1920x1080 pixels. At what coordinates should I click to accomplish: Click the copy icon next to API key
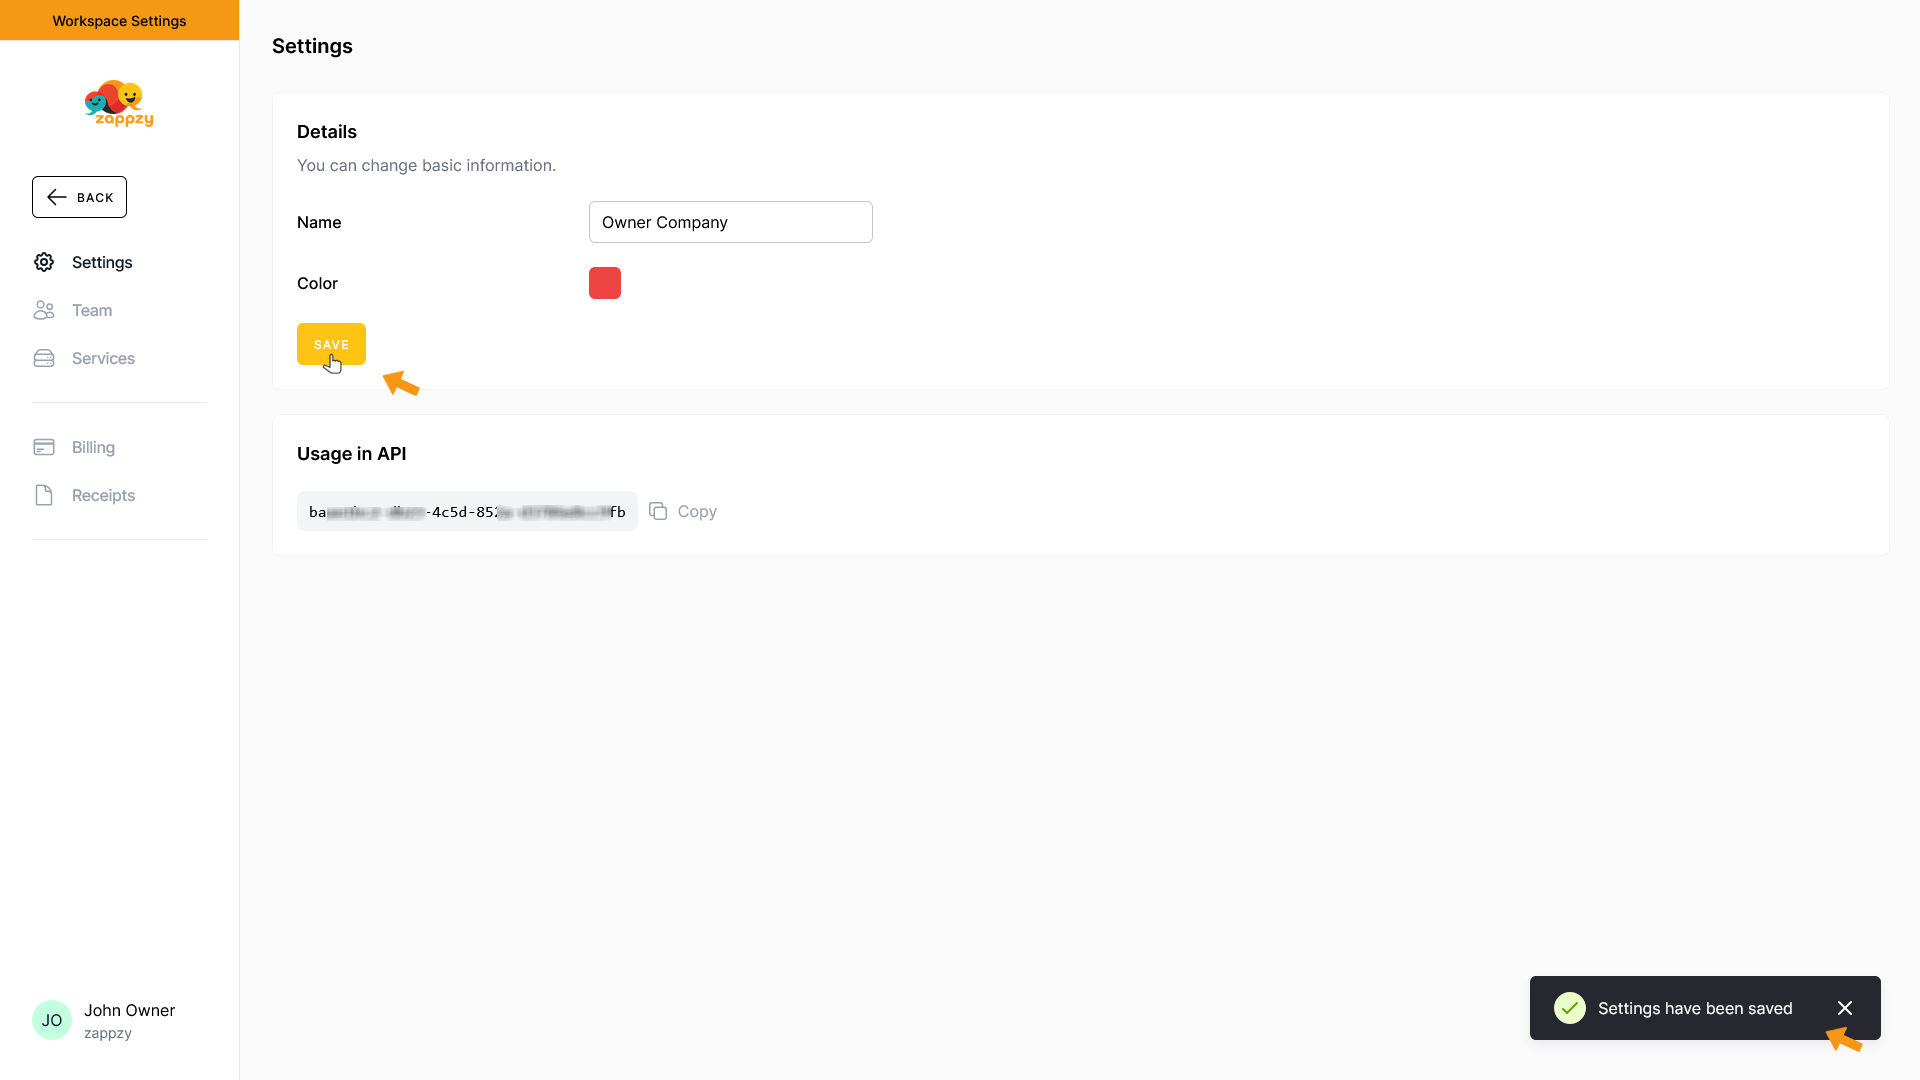(658, 511)
